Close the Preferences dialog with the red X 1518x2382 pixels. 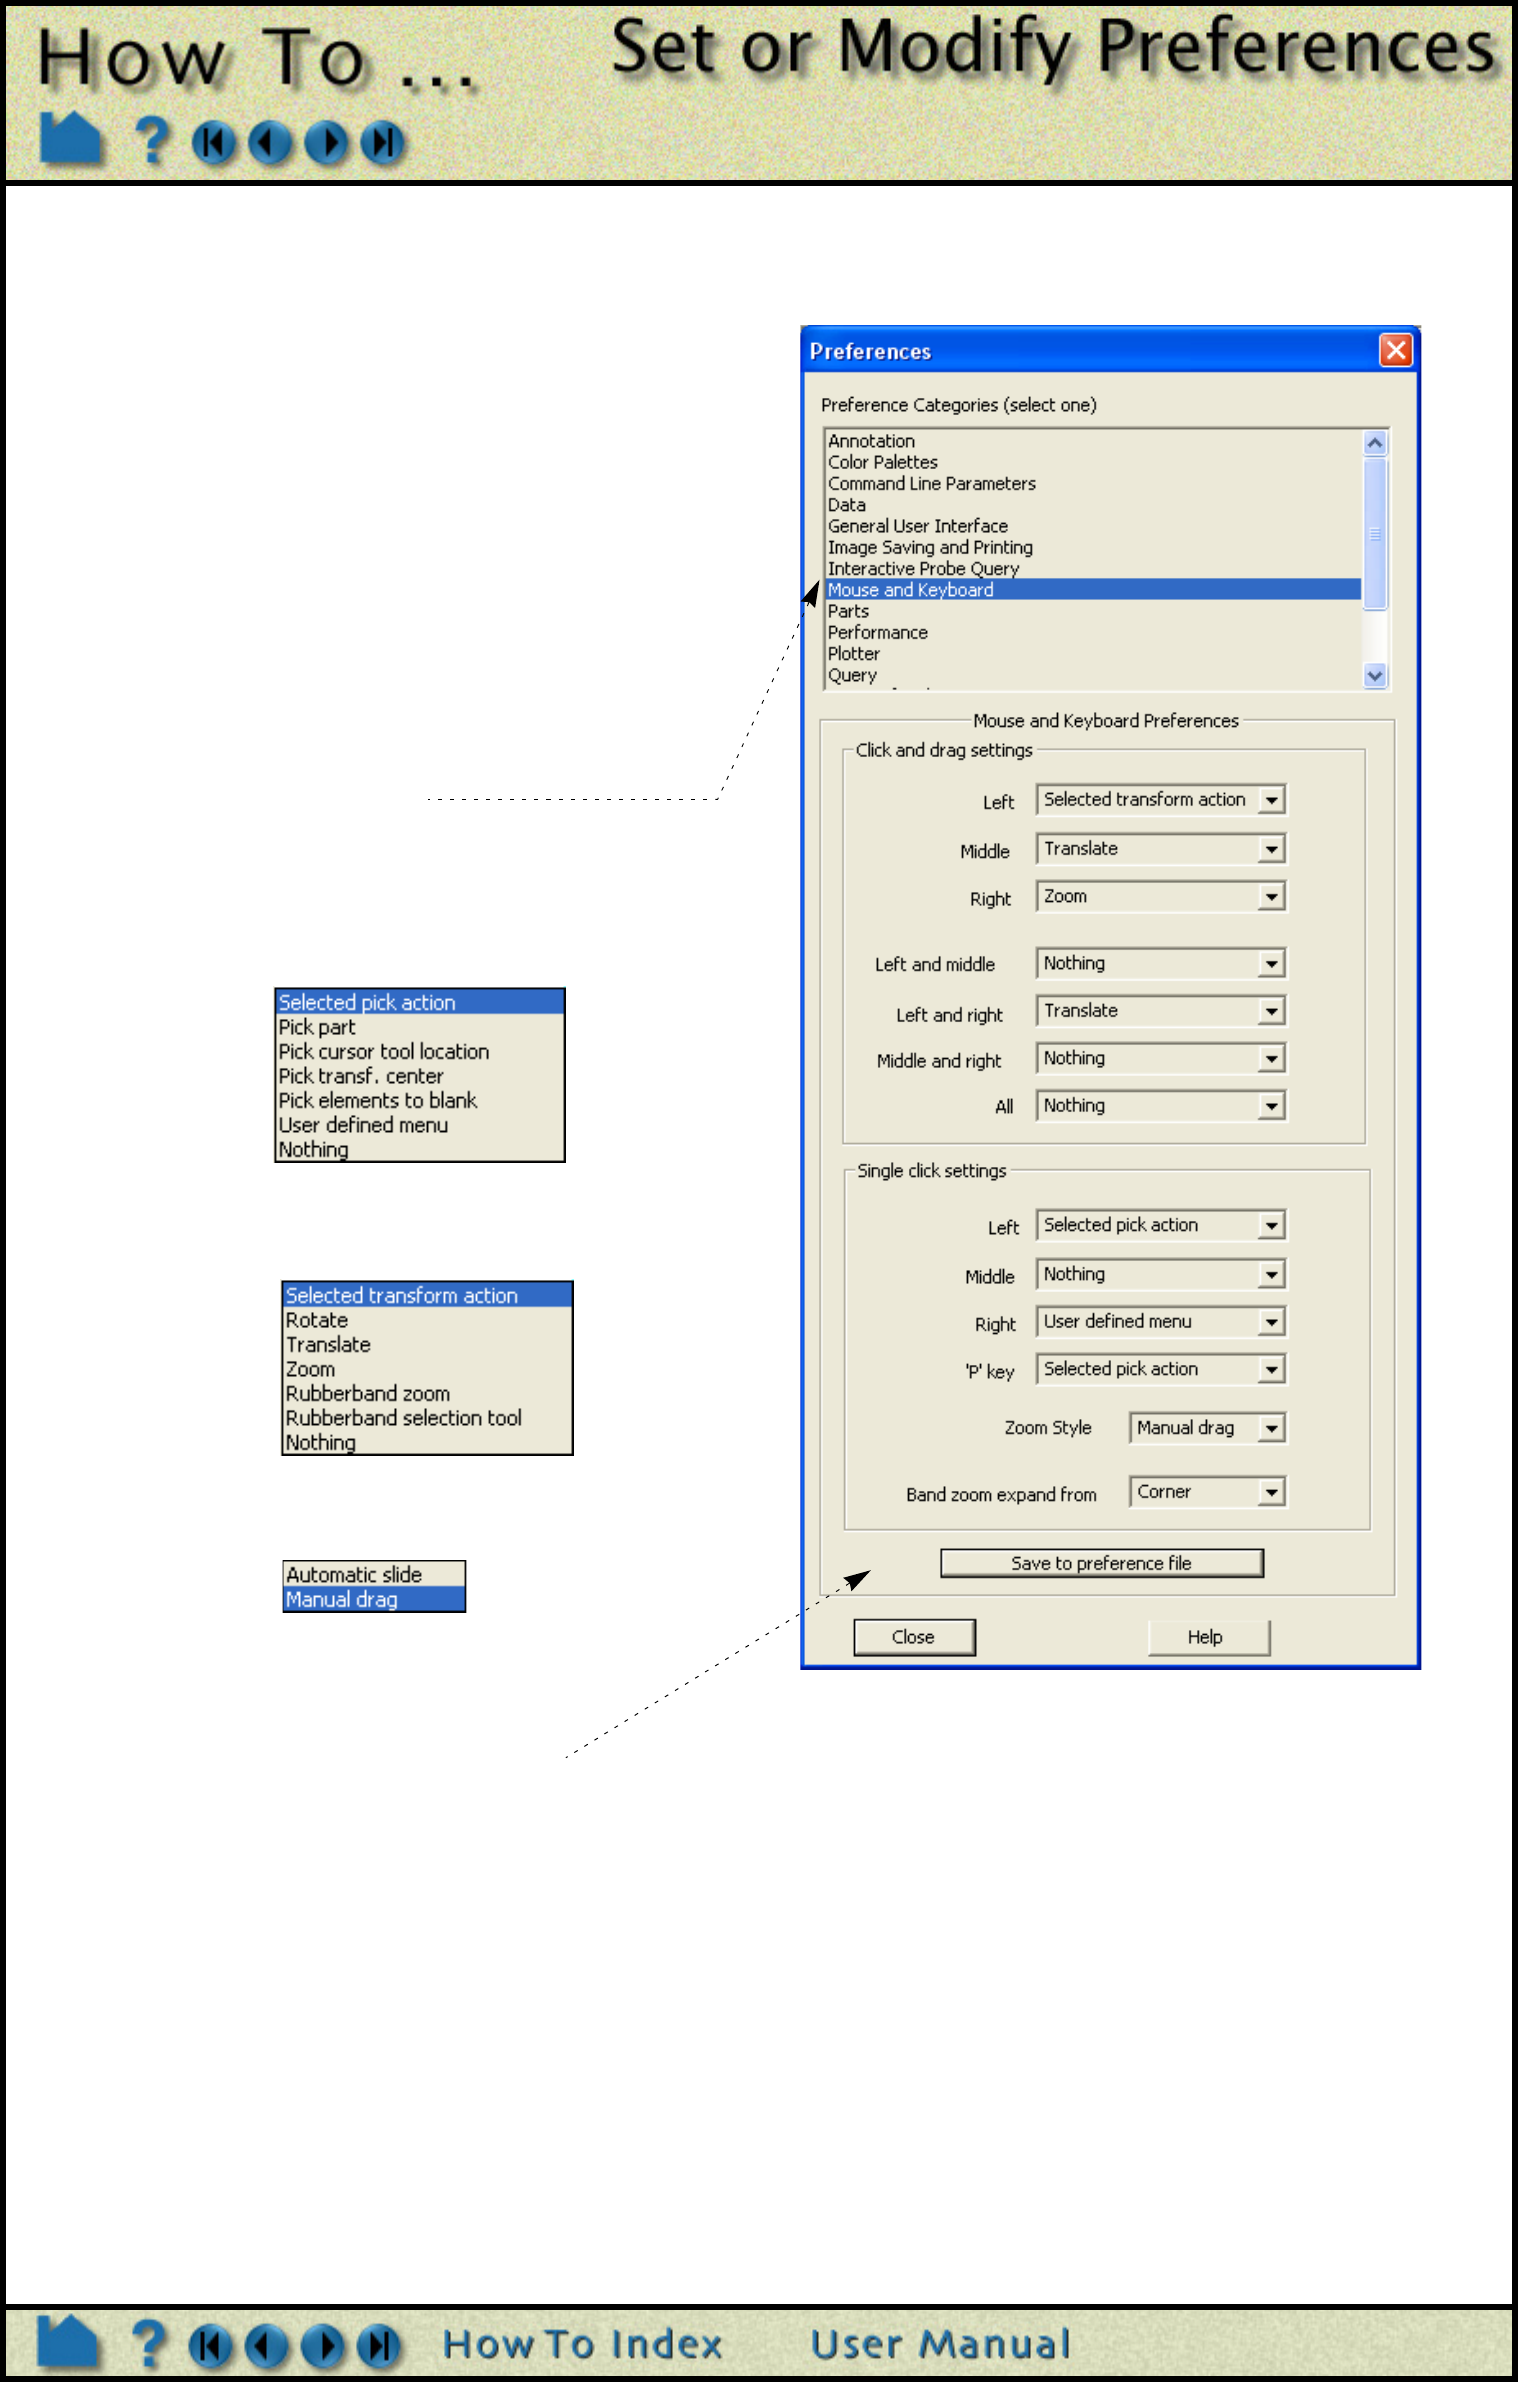point(1396,350)
